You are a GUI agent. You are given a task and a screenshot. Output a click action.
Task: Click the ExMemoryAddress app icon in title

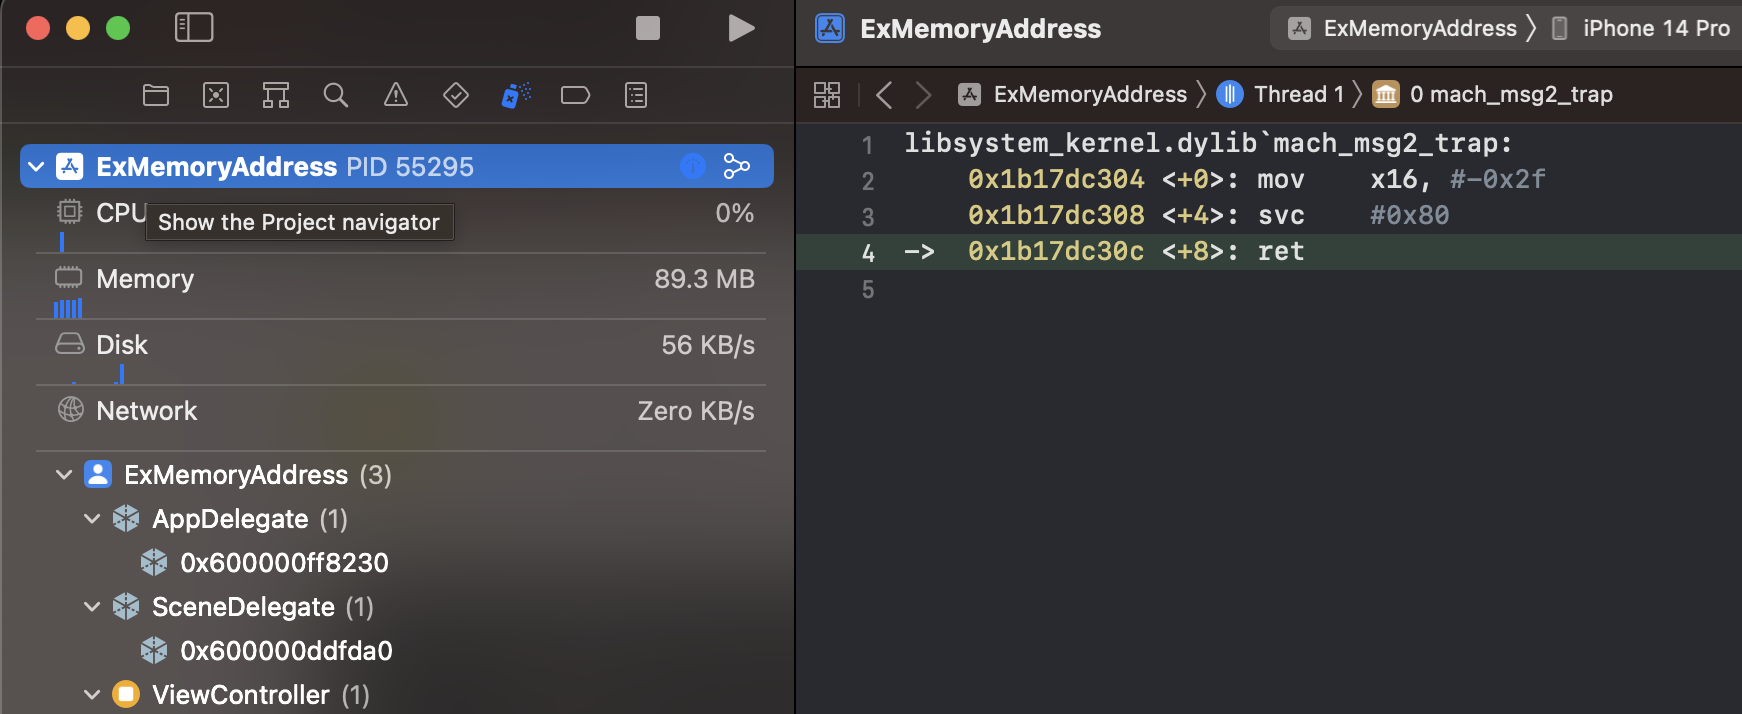click(x=830, y=28)
